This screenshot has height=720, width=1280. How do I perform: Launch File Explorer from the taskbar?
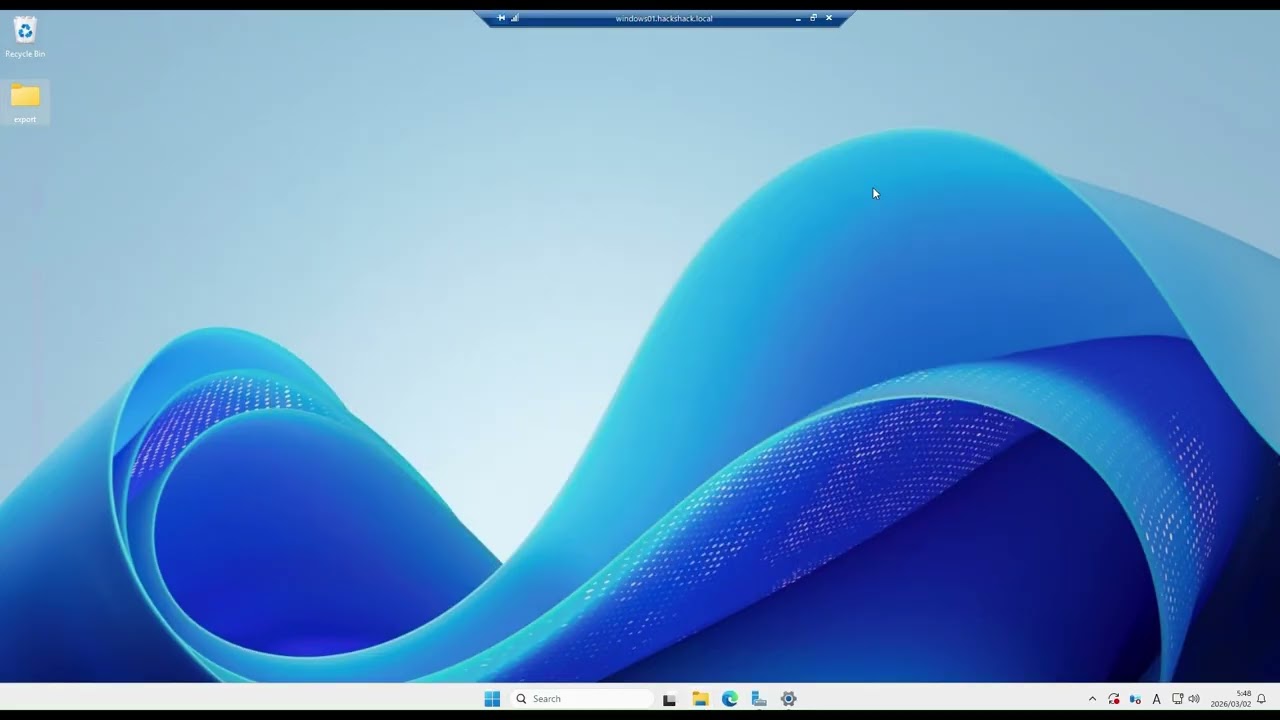[700, 699]
